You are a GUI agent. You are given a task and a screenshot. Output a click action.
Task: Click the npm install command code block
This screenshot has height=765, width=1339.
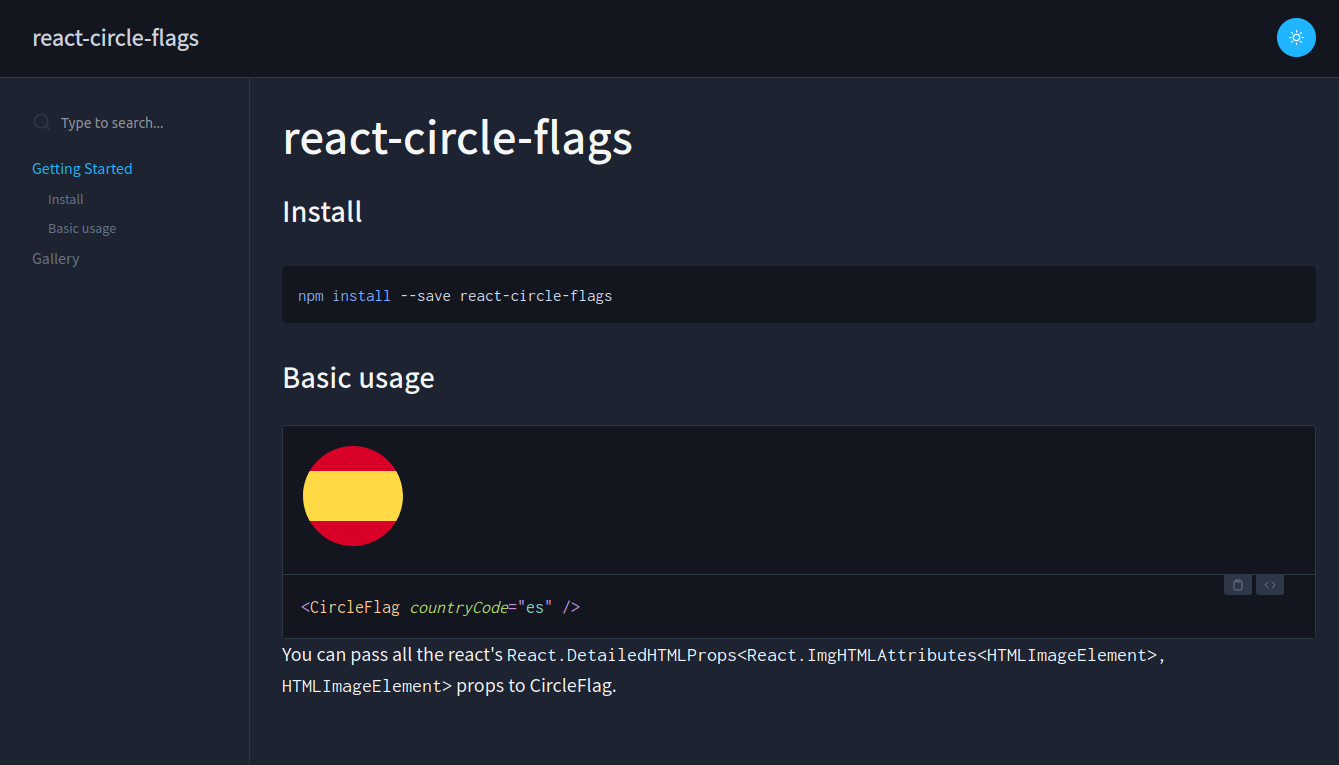pyautogui.click(x=455, y=296)
